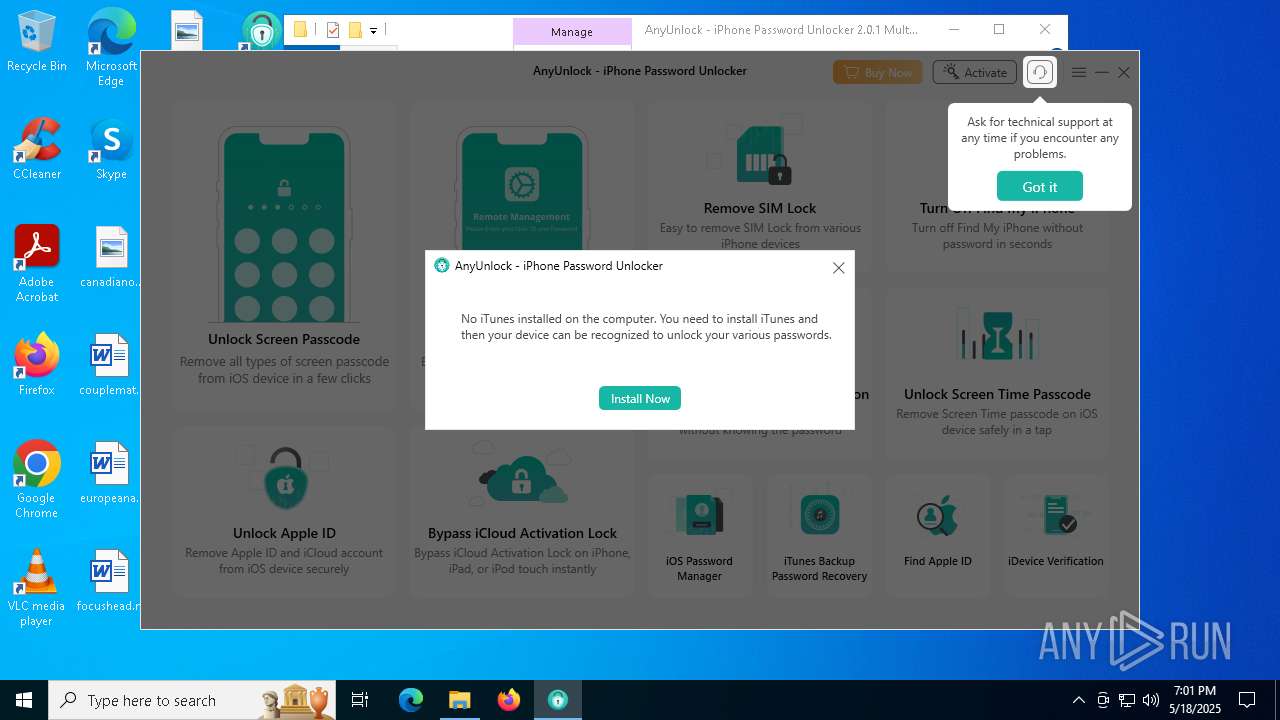Screen dimensions: 1280x720
Task: Select the Unlock Apple ID padlock icon
Action: click(x=284, y=480)
